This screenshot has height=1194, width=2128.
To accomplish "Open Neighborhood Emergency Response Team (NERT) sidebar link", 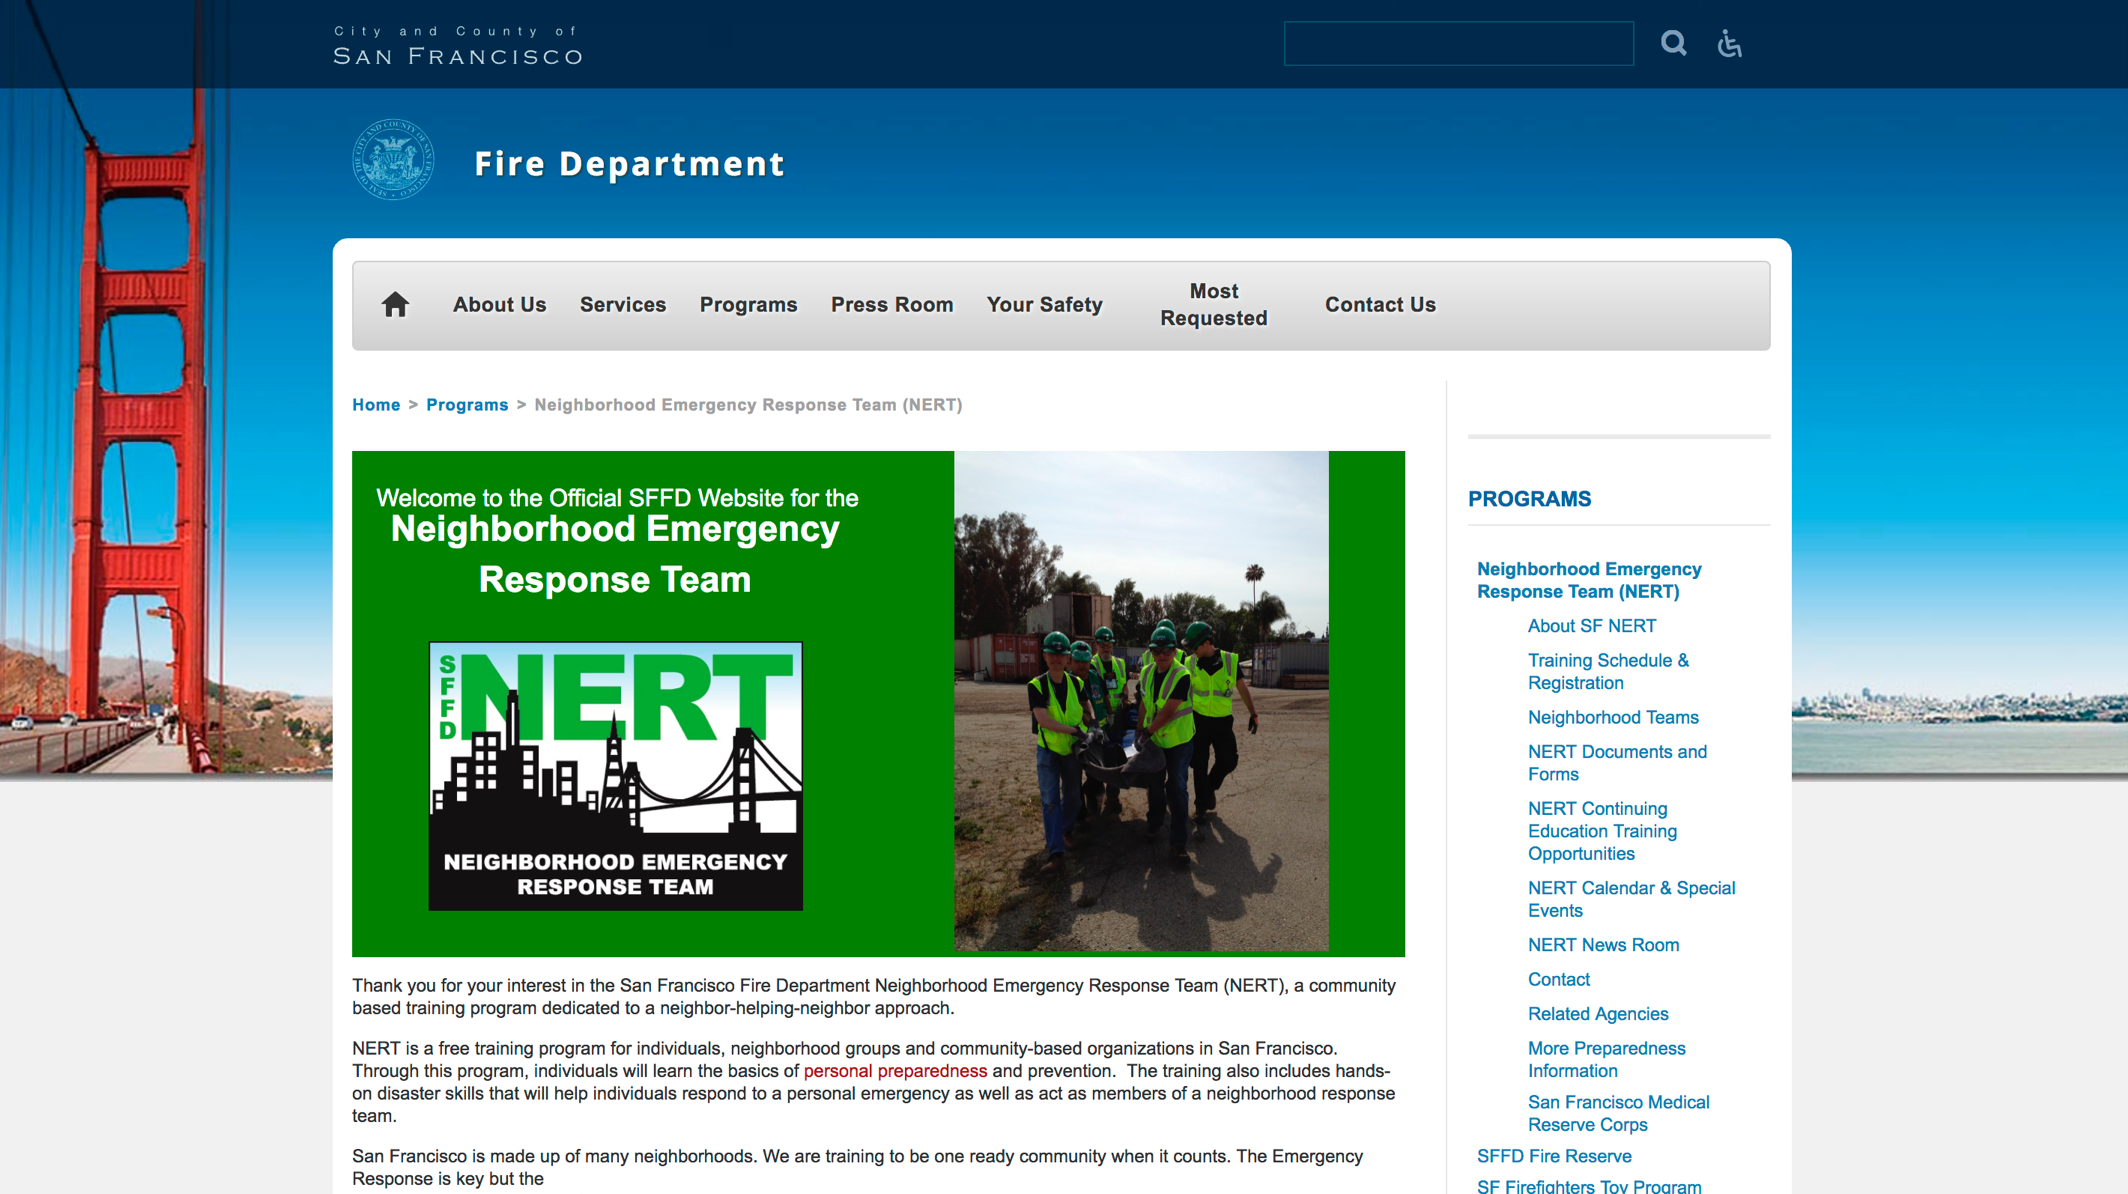I will [x=1589, y=580].
